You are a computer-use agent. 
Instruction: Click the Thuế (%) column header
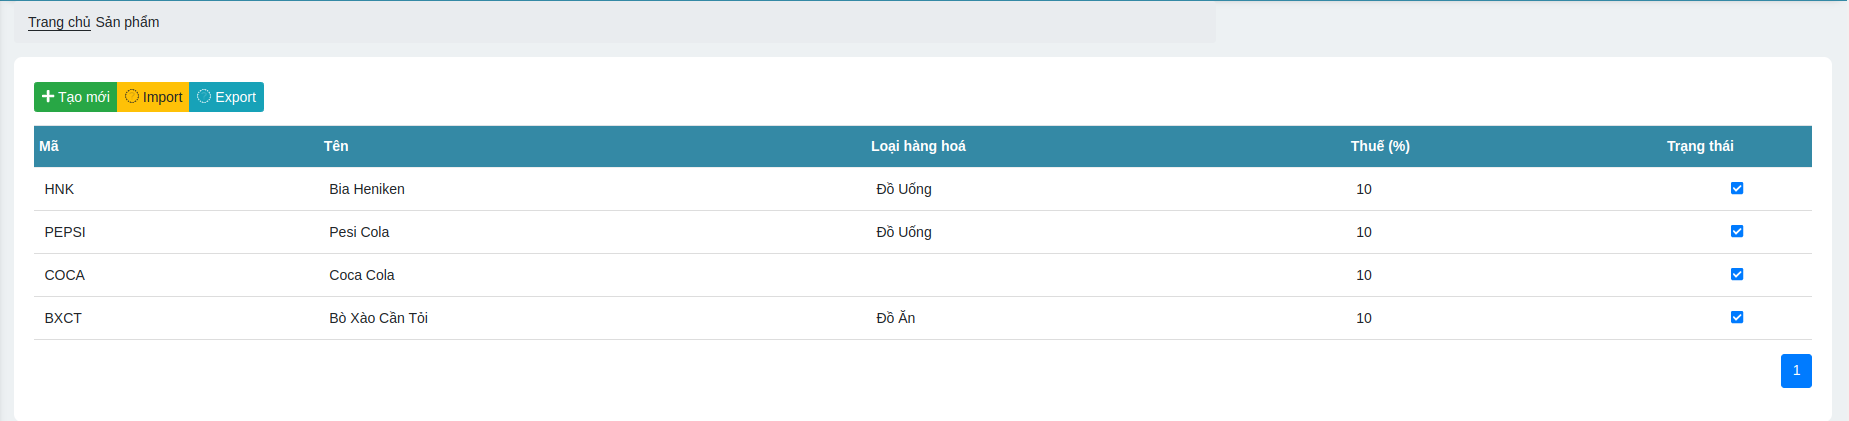click(1380, 146)
